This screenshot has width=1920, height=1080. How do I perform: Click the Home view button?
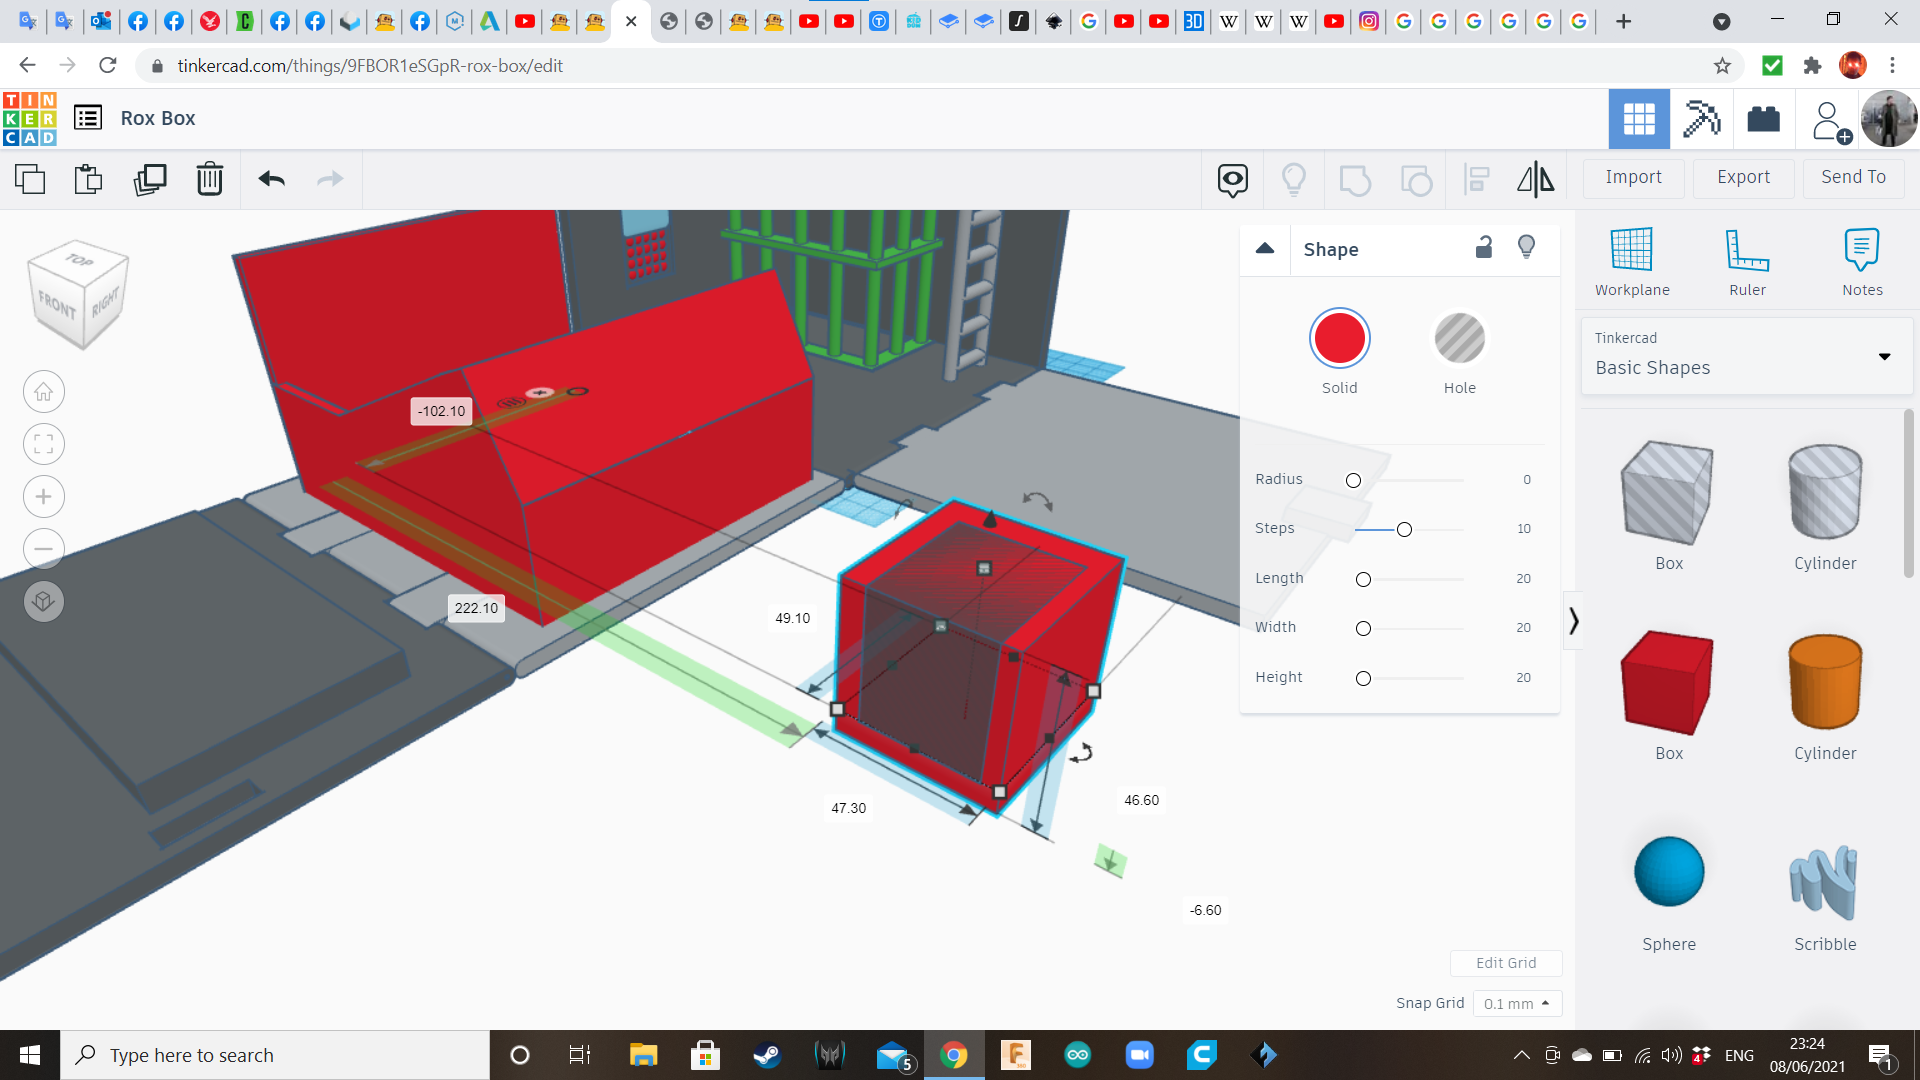point(44,392)
